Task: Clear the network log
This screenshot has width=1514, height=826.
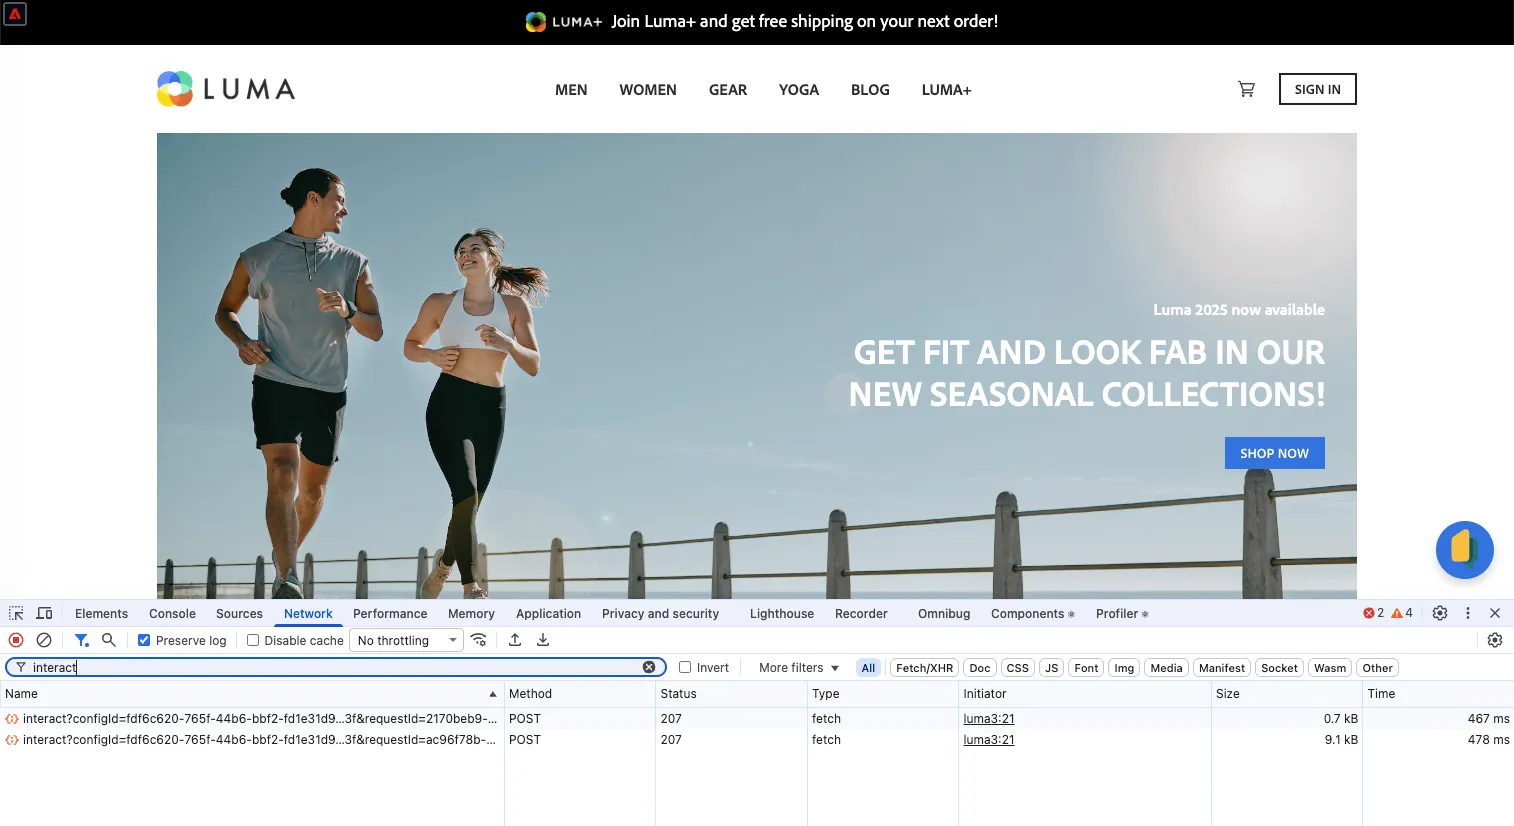Action: (44, 640)
